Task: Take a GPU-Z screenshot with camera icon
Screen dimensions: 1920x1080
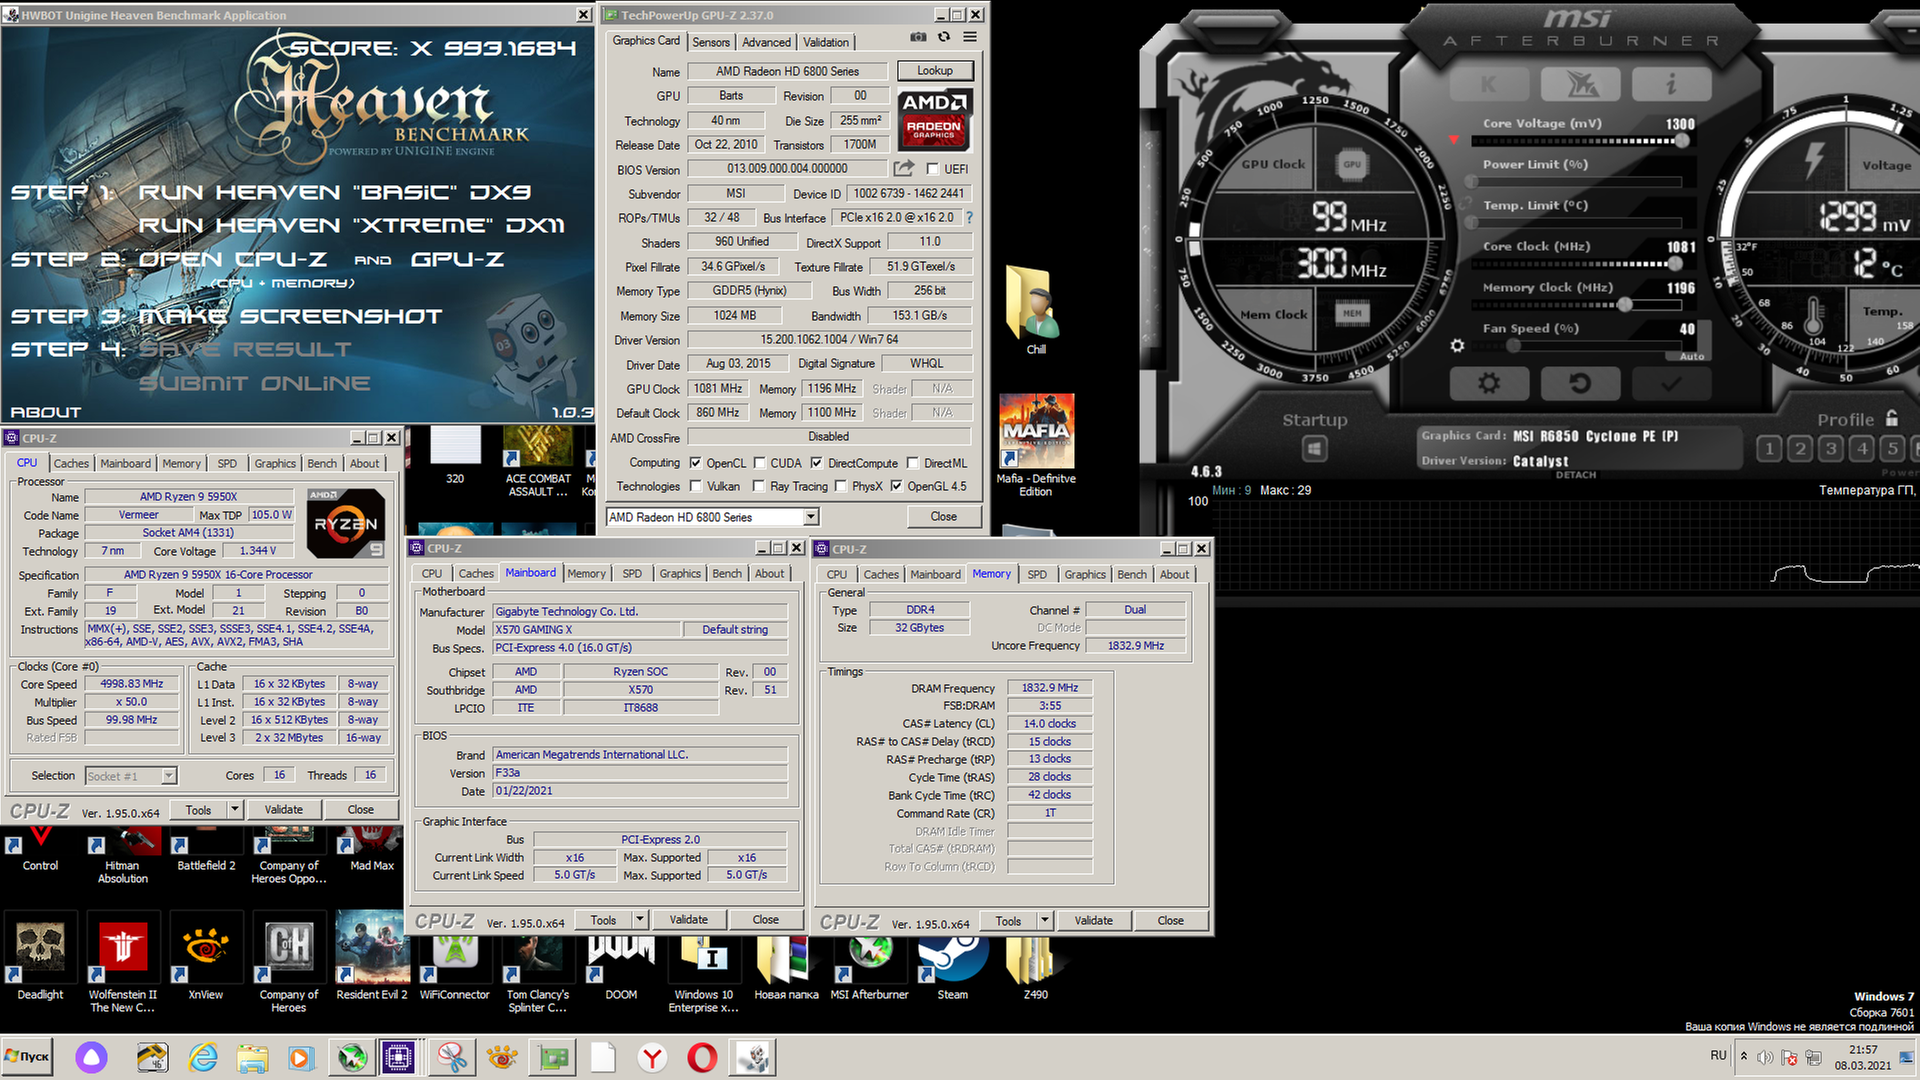Action: pos(918,37)
